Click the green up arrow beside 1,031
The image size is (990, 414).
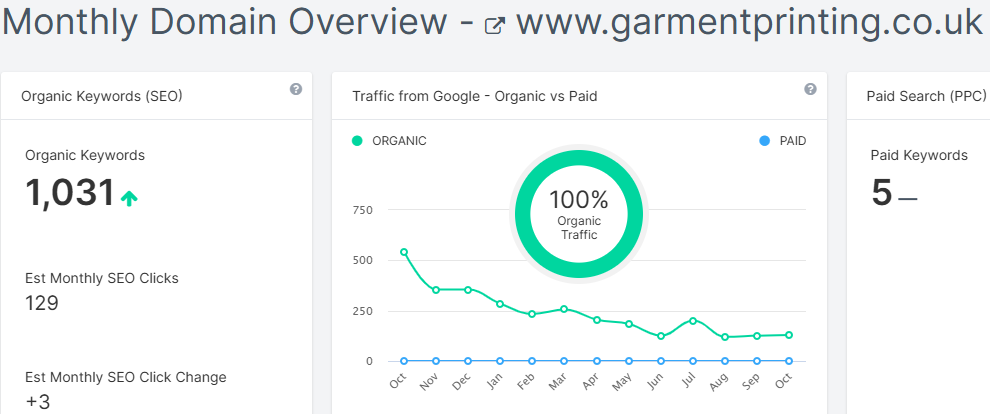[129, 198]
